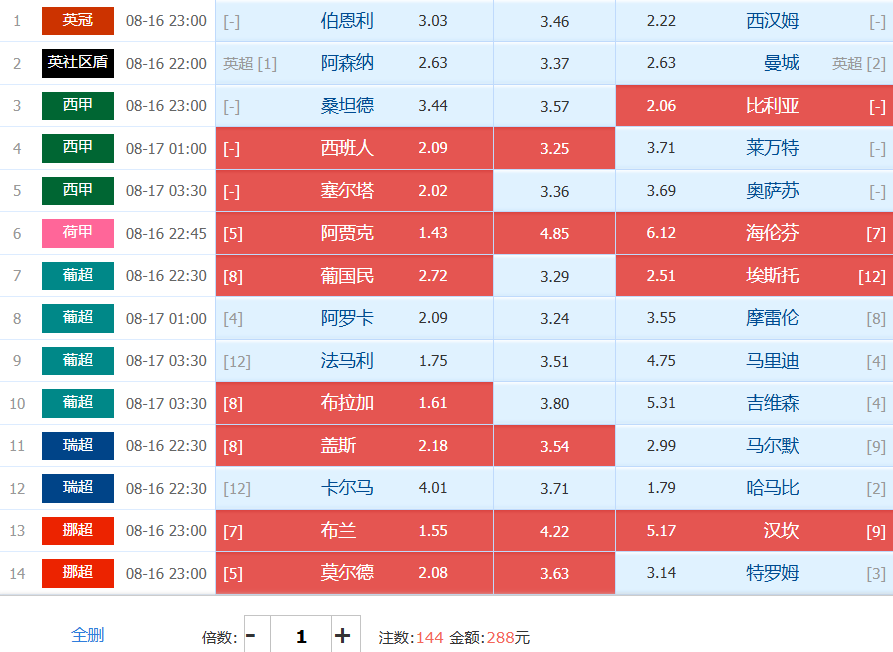
Task: Select home win odds 3.03 for 伯恩利
Action: [x=354, y=20]
